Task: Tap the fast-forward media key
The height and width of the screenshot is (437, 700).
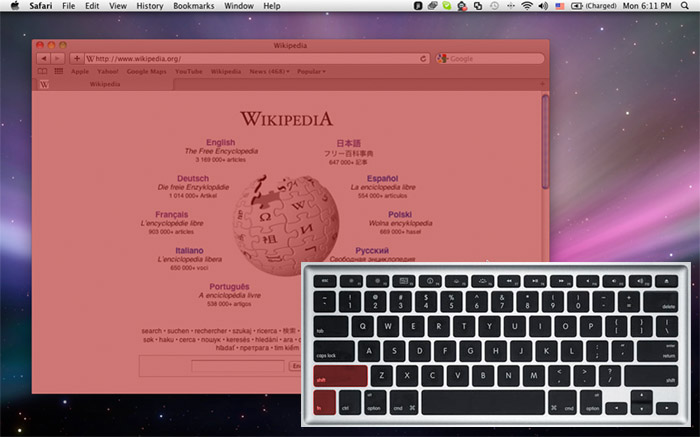Action: click(561, 281)
